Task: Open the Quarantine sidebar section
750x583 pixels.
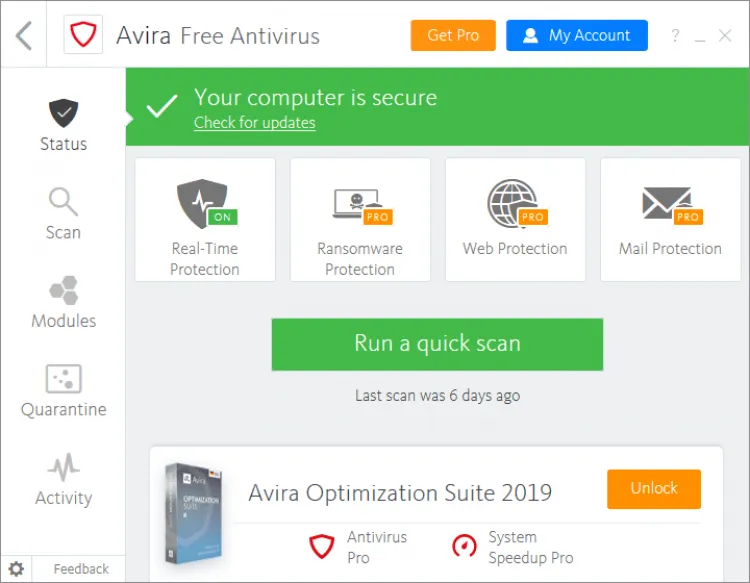Action: click(x=64, y=391)
